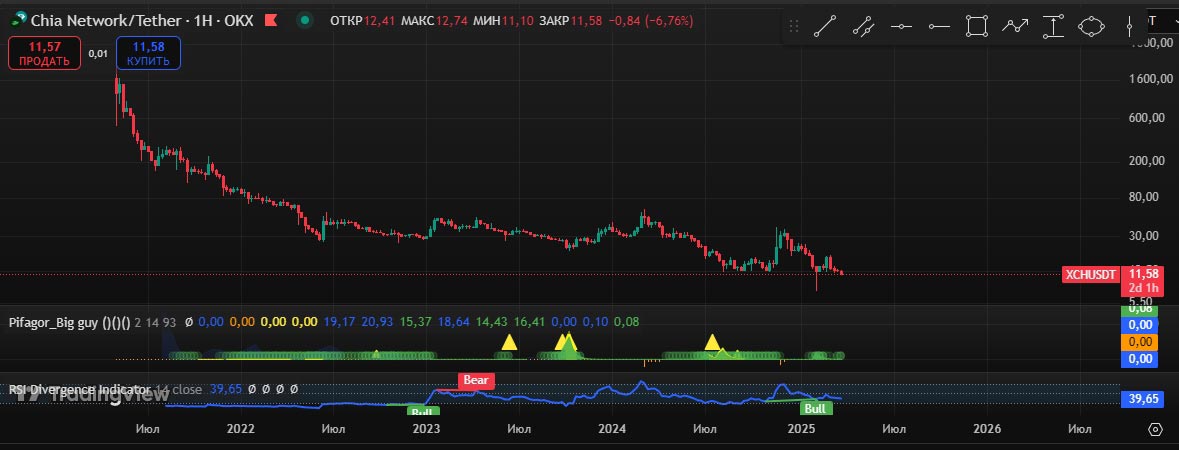Viewport: 1179px width, 450px height.
Task: Click the orange 0,00 scale label
Action: click(1140, 342)
